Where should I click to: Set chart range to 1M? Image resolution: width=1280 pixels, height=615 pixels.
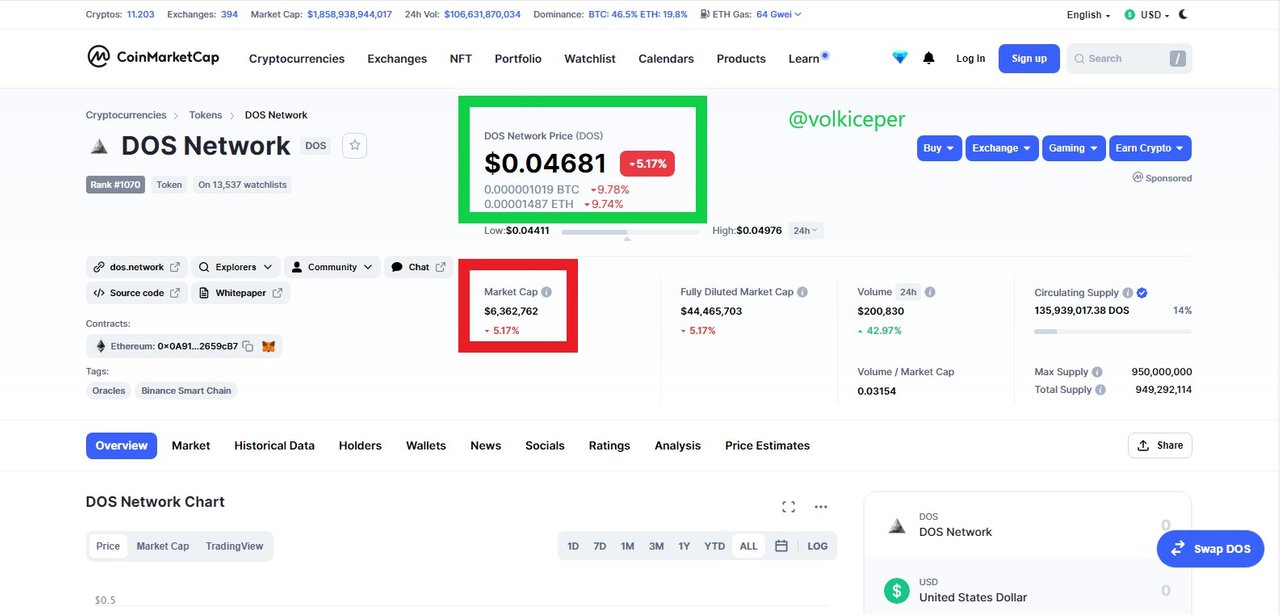tap(627, 546)
